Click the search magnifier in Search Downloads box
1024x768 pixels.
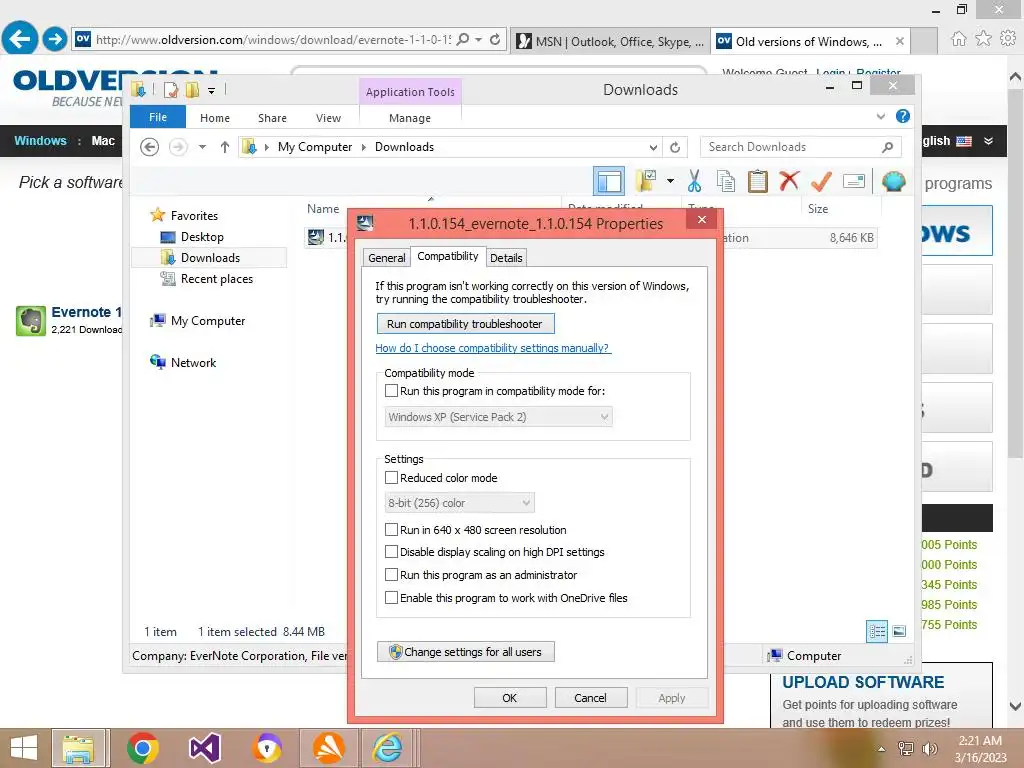(888, 147)
